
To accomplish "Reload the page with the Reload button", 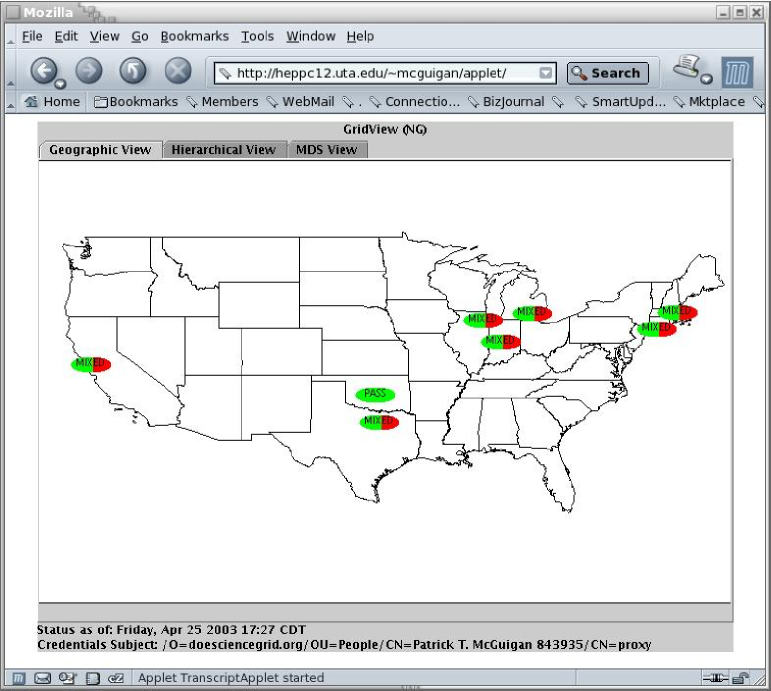I will [x=133, y=71].
